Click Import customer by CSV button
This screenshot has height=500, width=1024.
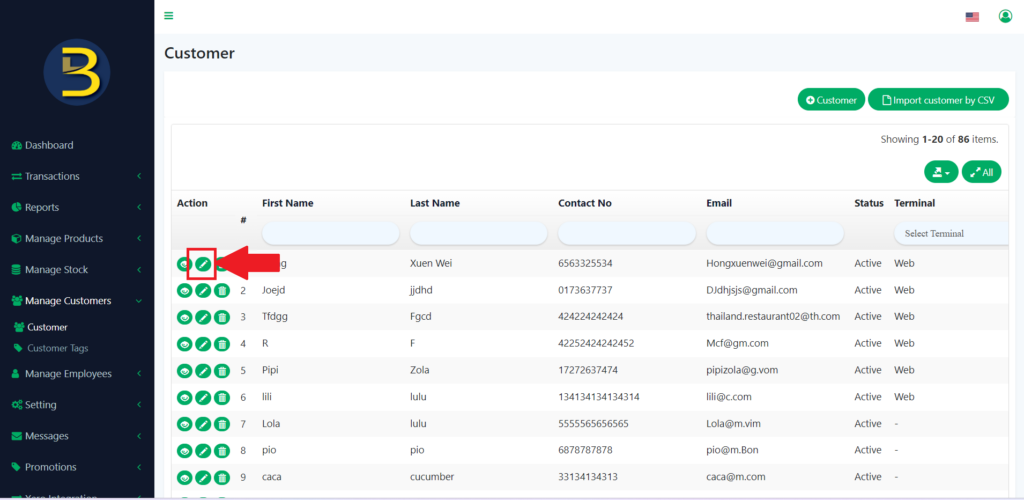tap(938, 100)
